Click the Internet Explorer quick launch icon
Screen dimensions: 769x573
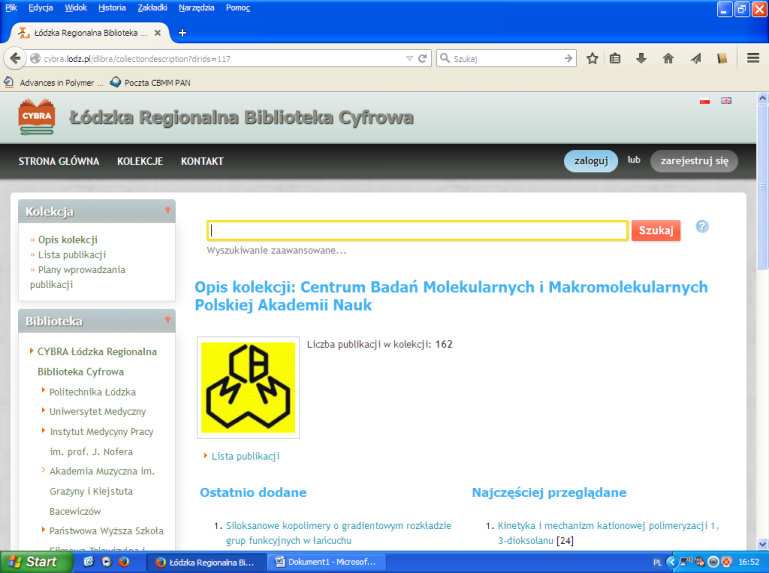[89, 562]
